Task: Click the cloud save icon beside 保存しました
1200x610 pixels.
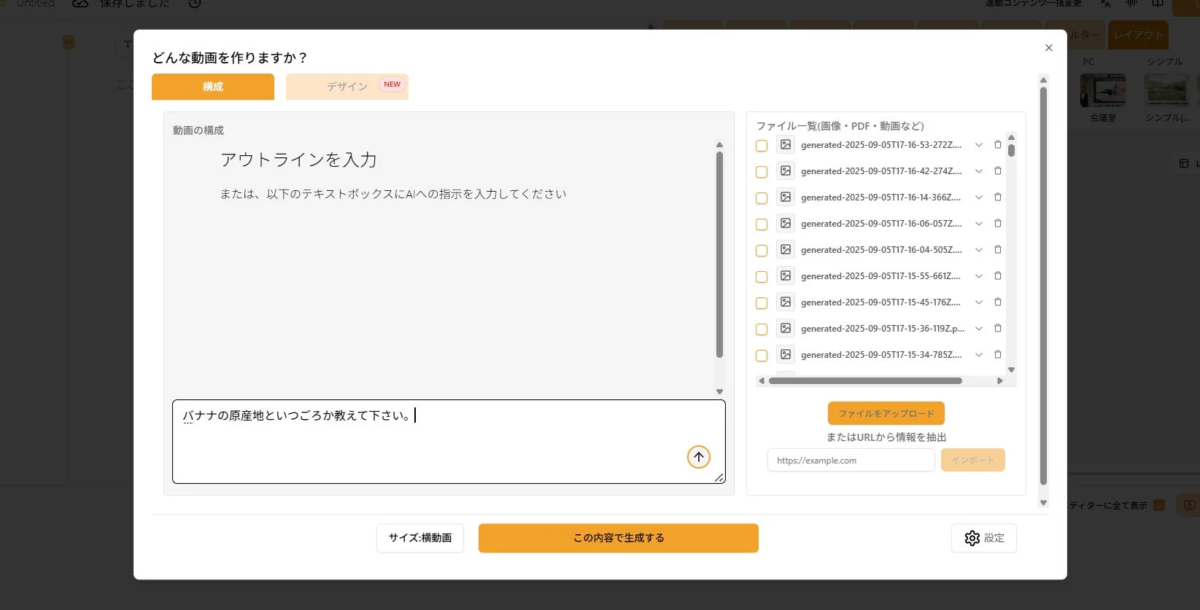Action: [81, 4]
